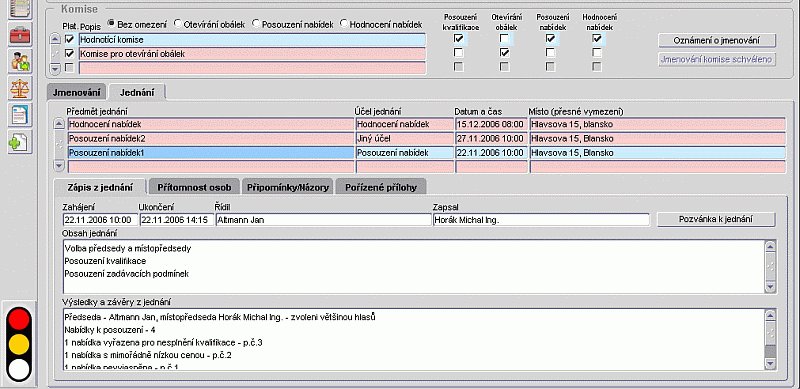The height and width of the screenshot is (389, 800).
Task: Open the golden scales sidebar icon
Action: (20, 89)
